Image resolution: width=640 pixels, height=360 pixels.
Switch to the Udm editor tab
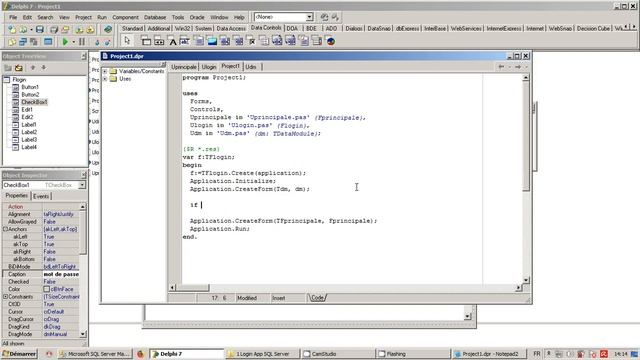pos(251,67)
